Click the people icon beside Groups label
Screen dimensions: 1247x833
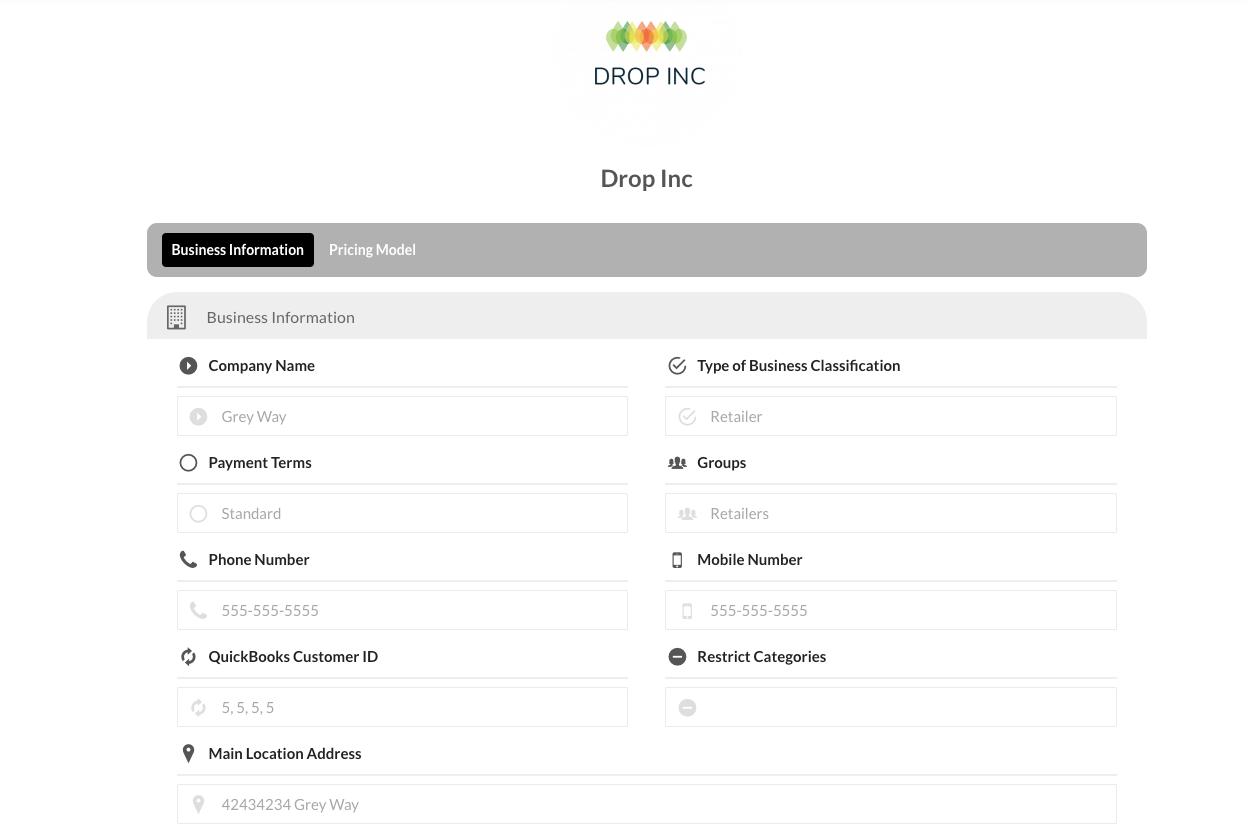click(x=677, y=463)
